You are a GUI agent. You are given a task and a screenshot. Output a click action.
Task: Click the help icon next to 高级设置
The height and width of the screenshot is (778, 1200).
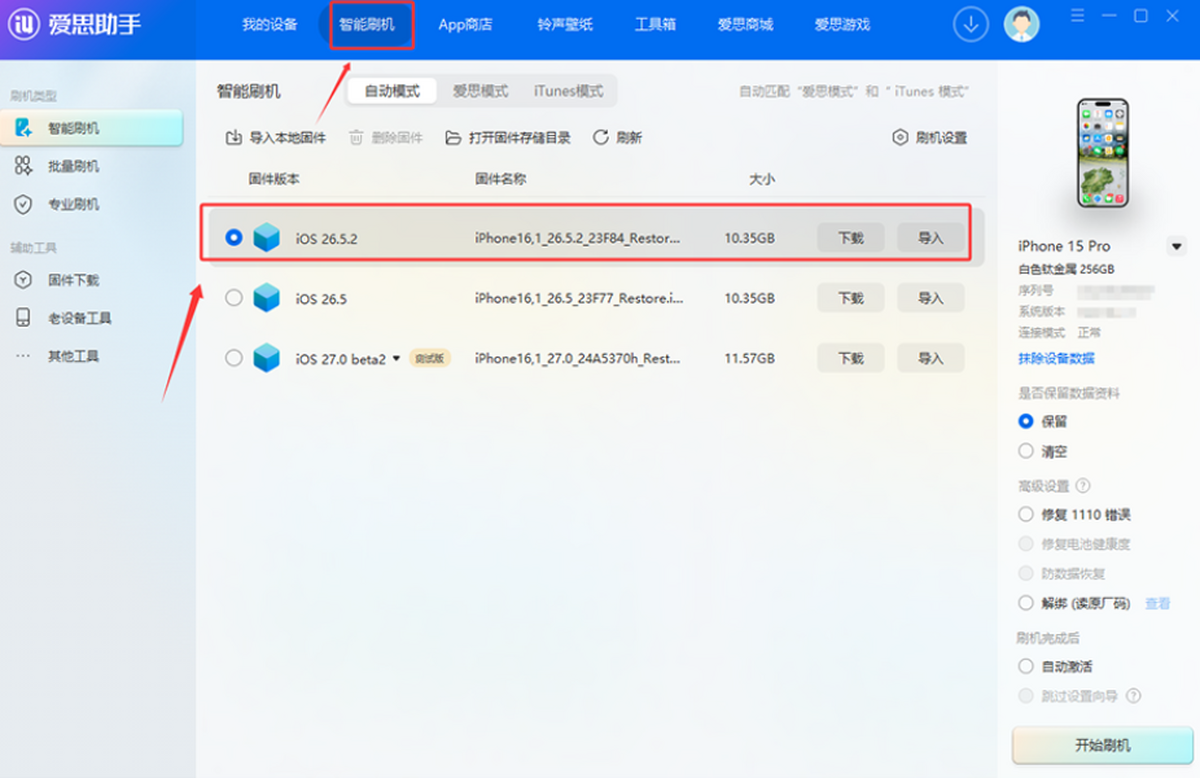click(1083, 486)
